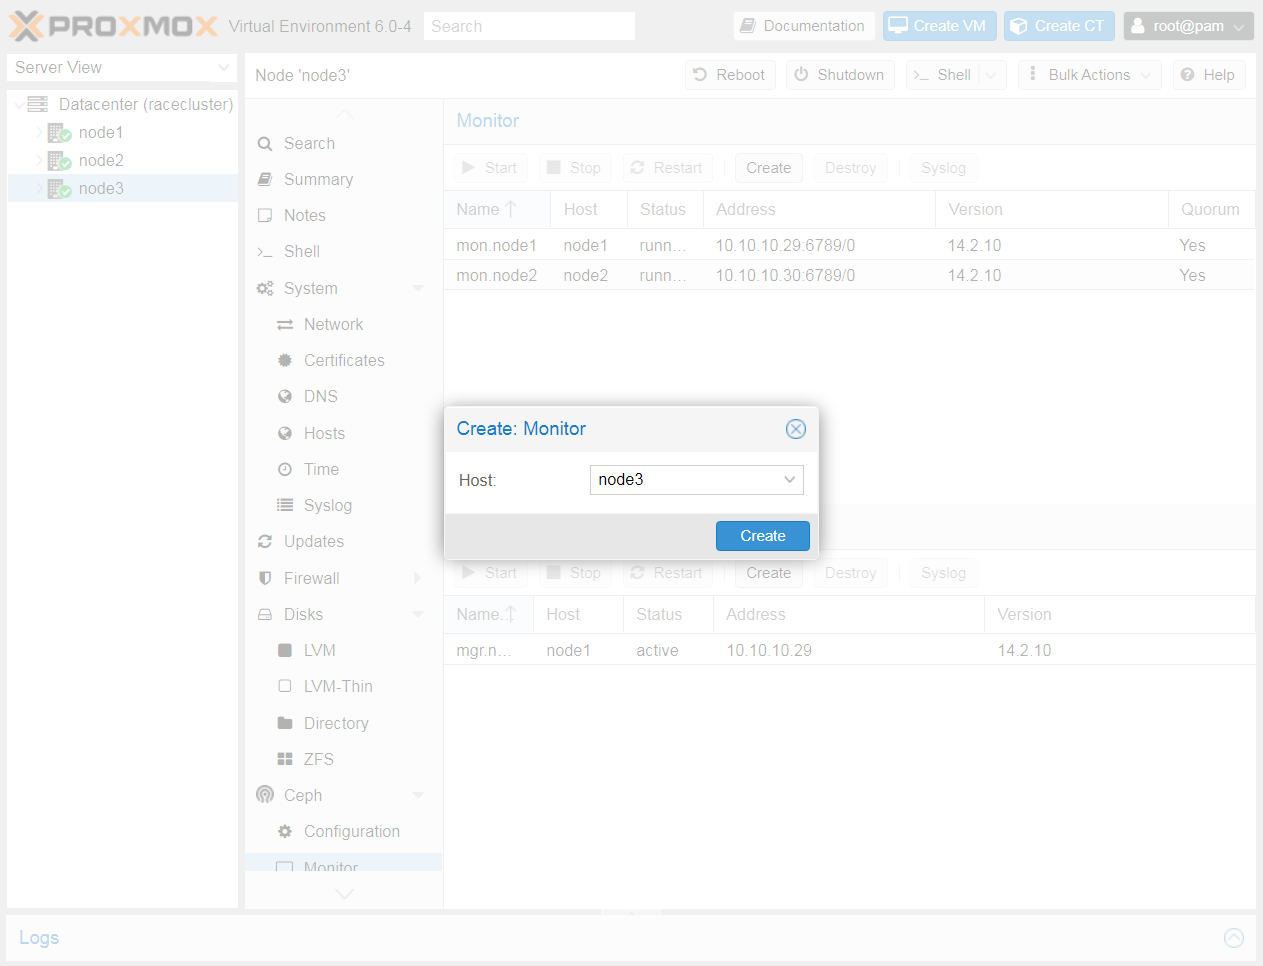Screen dimensions: 1263x966
Task: Open the Host combo box in dialog
Action: tap(789, 480)
